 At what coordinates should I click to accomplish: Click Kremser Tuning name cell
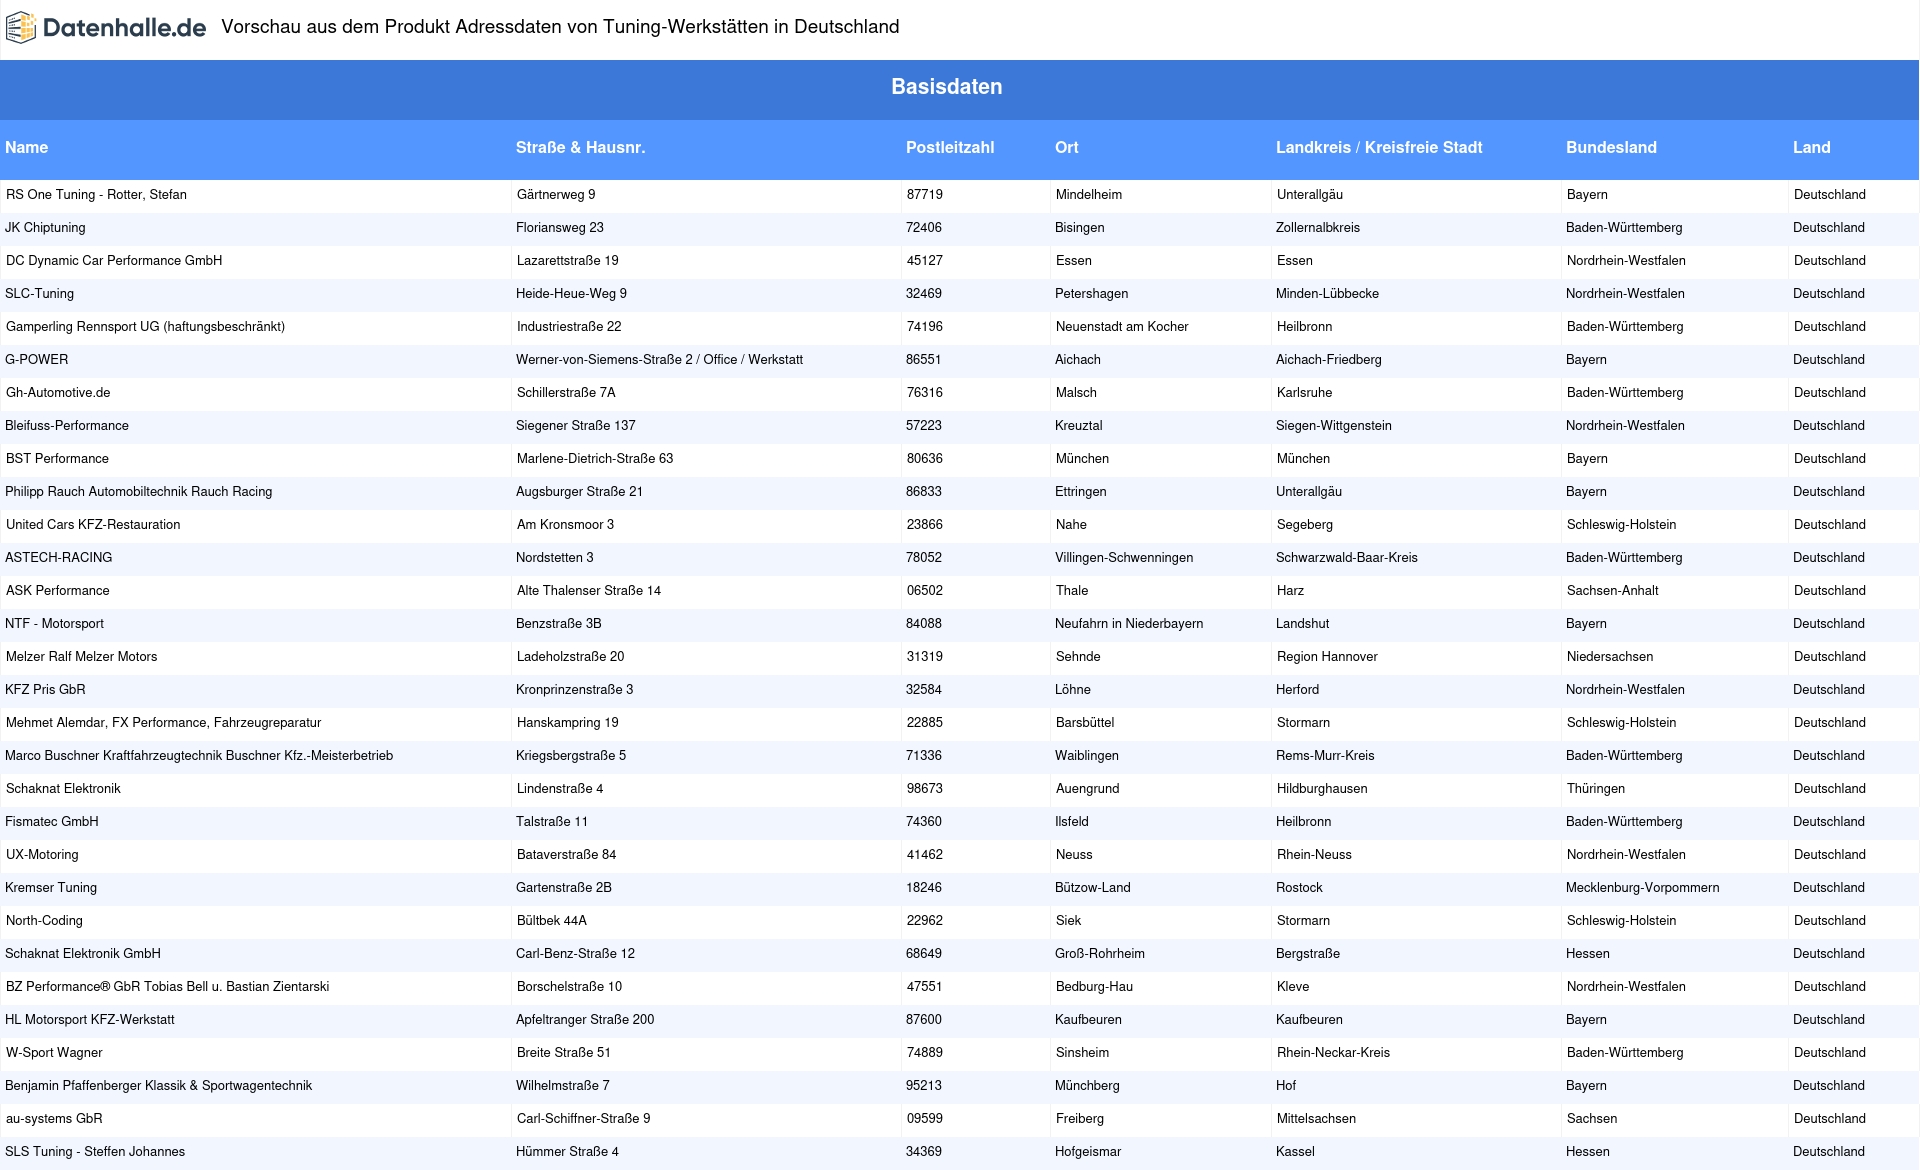coord(51,888)
